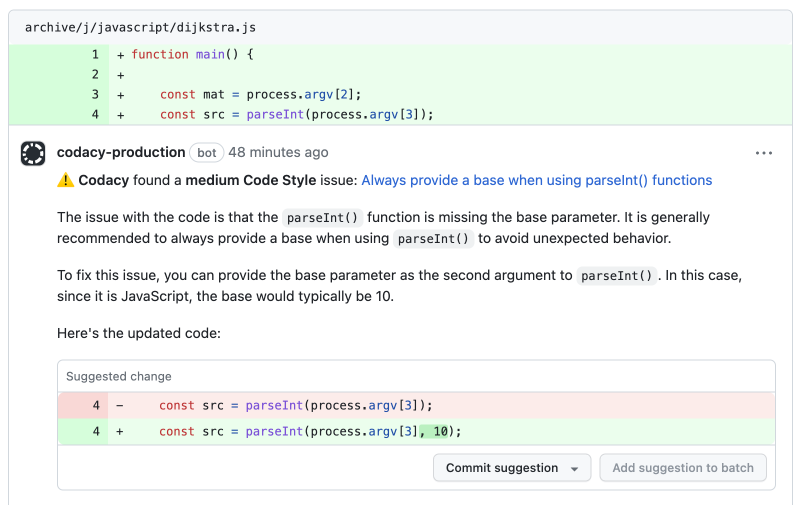Select line number 1 in the diff

95,54
